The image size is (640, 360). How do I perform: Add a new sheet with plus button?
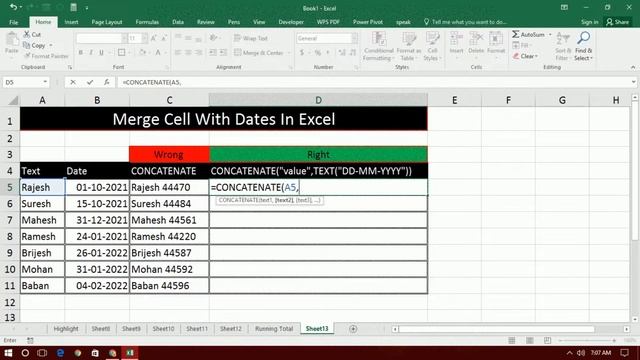pos(353,329)
